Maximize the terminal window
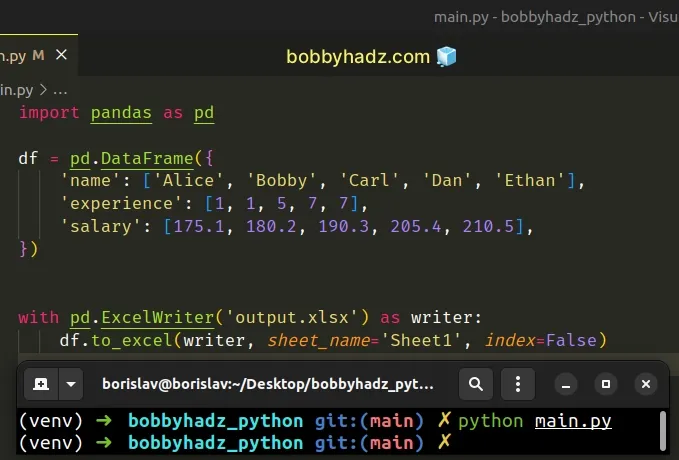 [x=606, y=384]
